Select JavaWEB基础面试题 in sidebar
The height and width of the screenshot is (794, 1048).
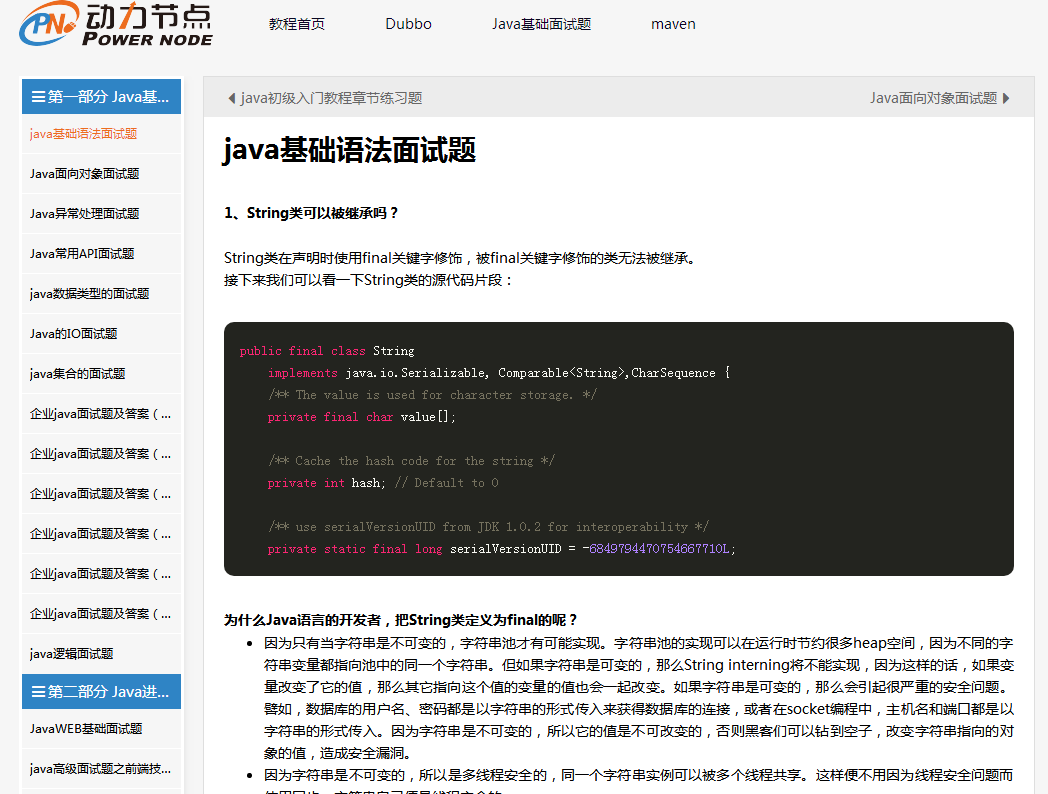click(102, 729)
